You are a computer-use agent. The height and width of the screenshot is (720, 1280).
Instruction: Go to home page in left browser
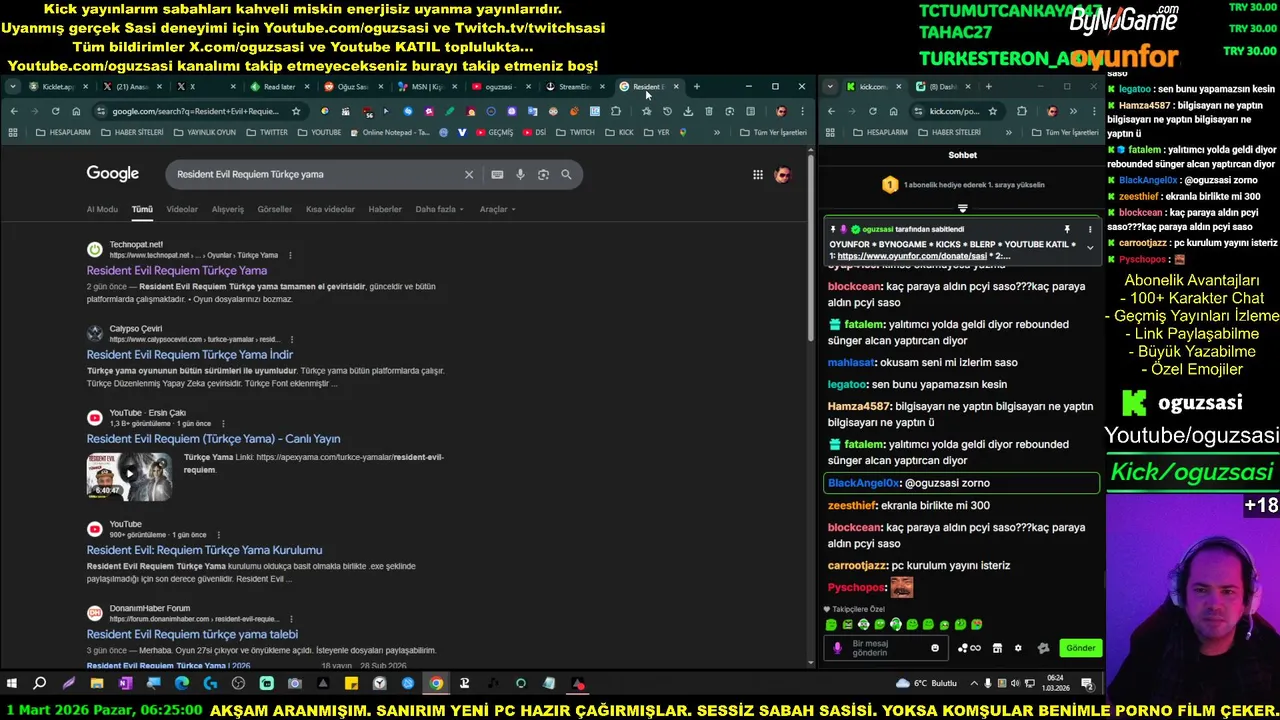(76, 111)
